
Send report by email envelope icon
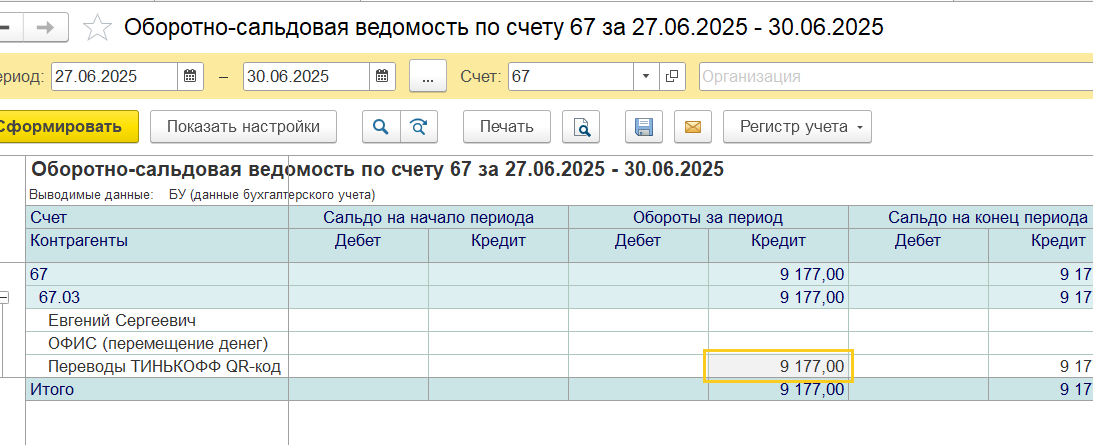[x=693, y=127]
